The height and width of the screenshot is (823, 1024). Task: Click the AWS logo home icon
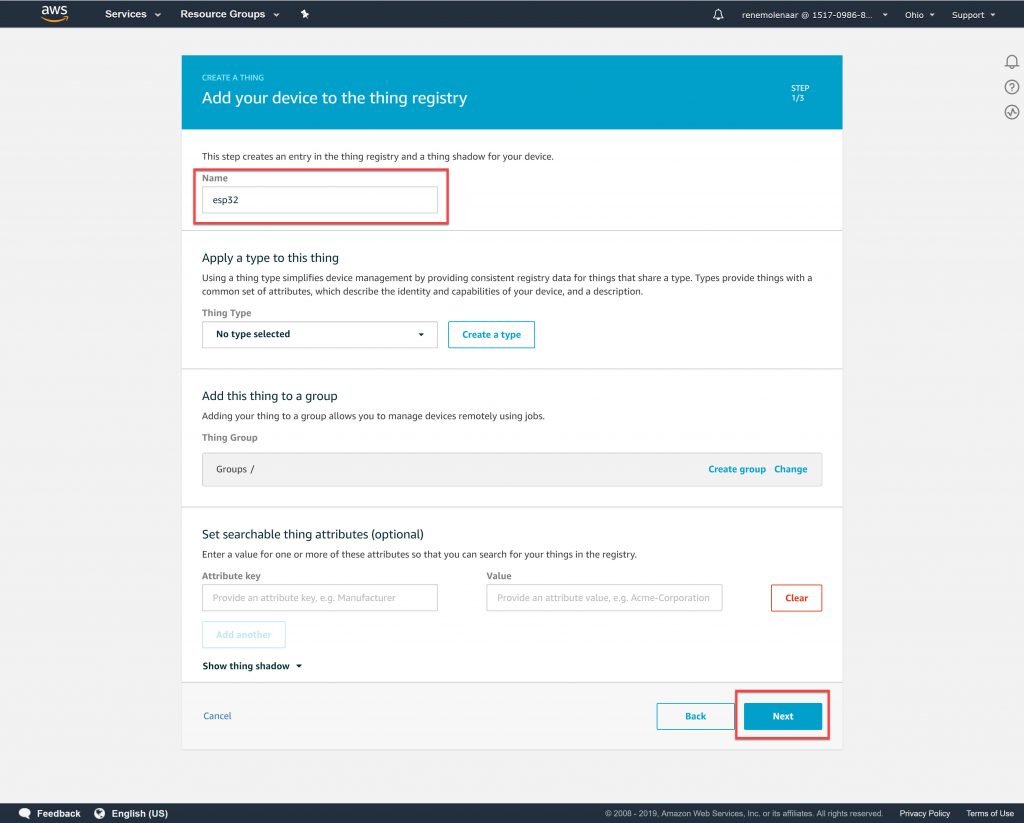(x=54, y=14)
